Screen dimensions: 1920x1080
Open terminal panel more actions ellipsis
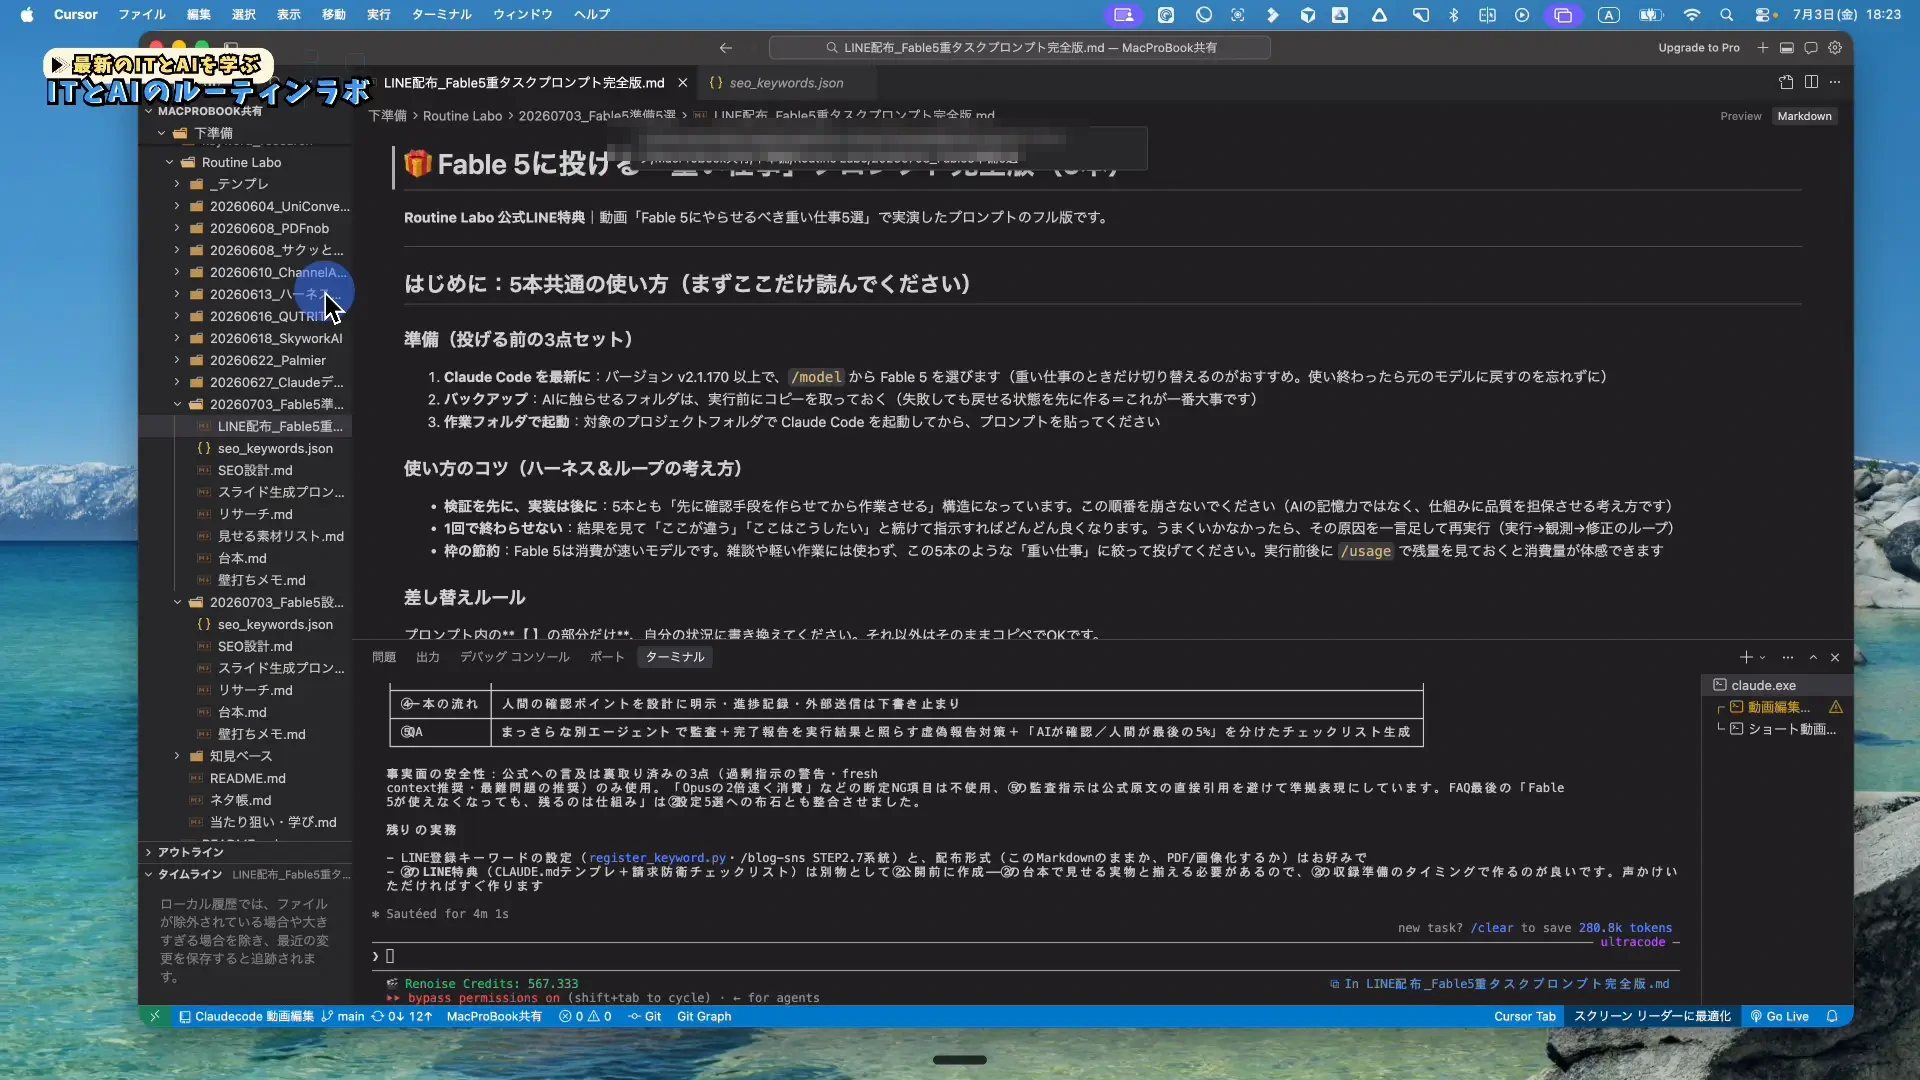1788,657
